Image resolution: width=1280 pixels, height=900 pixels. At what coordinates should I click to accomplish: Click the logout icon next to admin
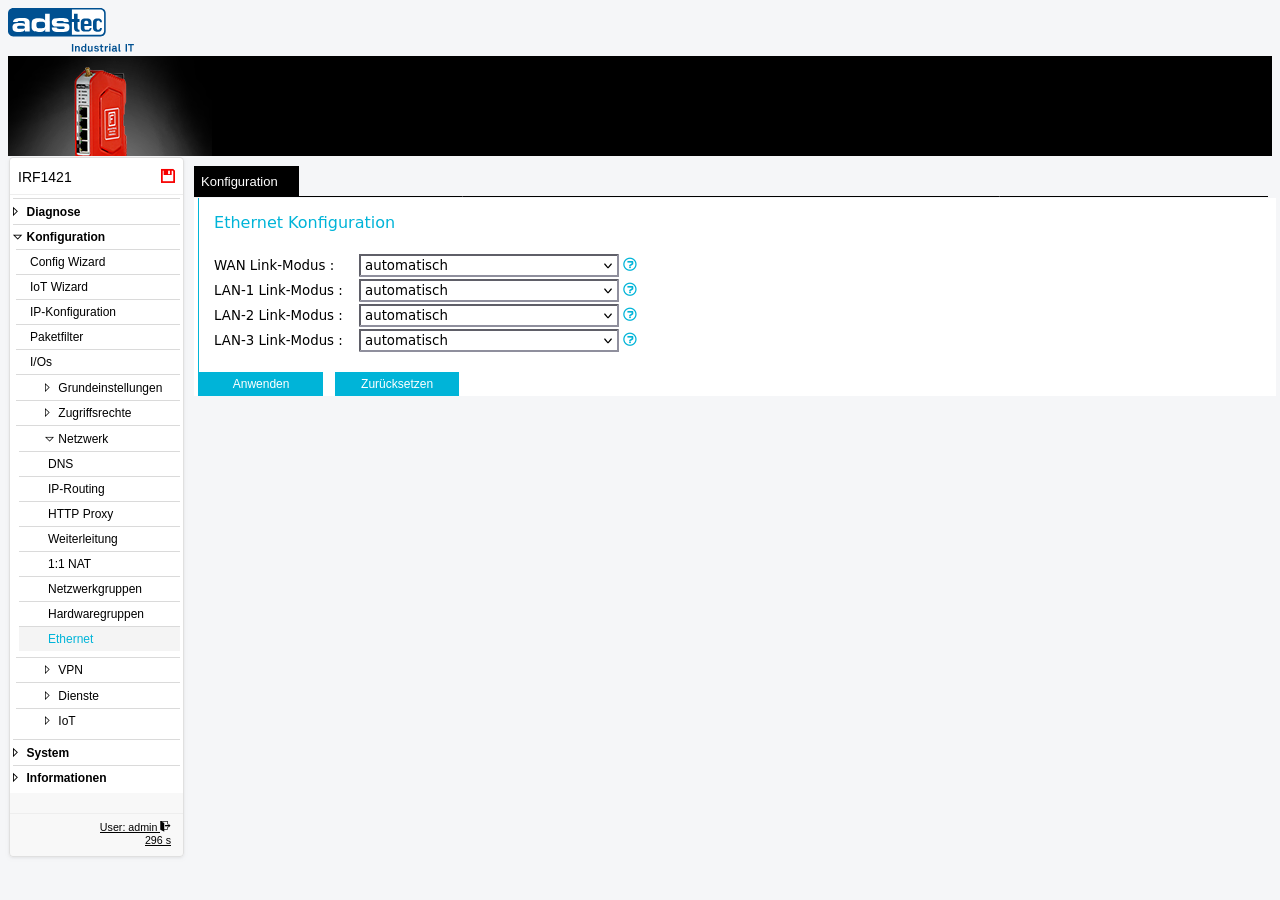point(165,826)
